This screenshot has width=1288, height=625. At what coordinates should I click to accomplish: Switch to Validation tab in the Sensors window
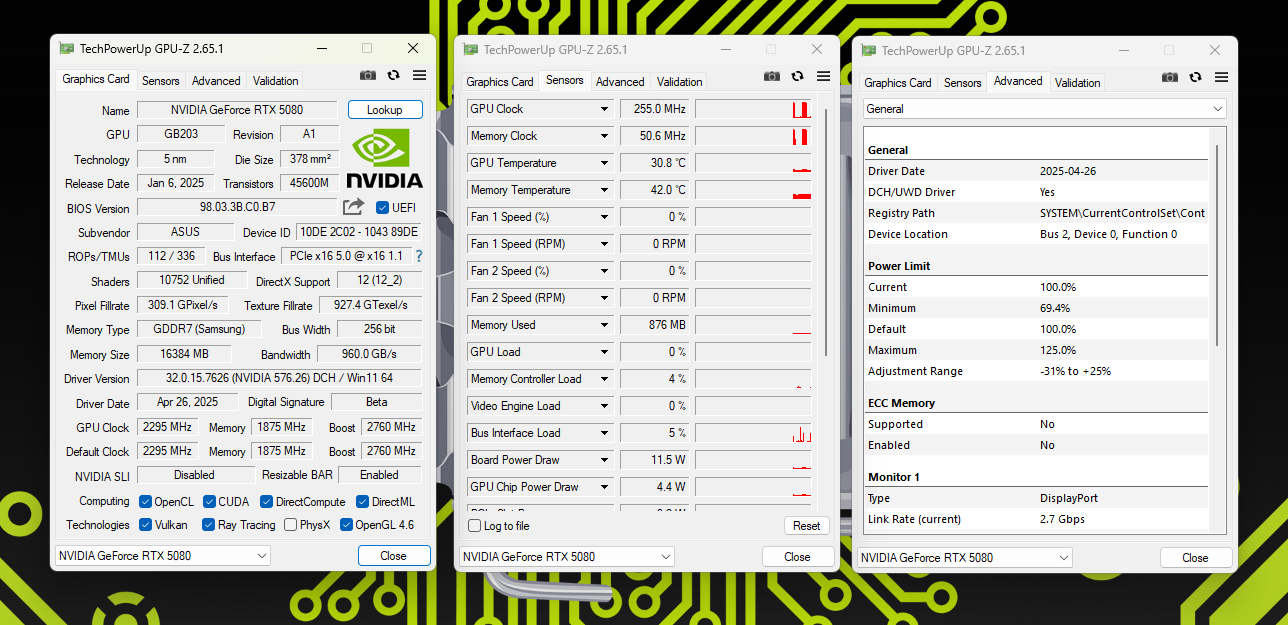(x=680, y=82)
